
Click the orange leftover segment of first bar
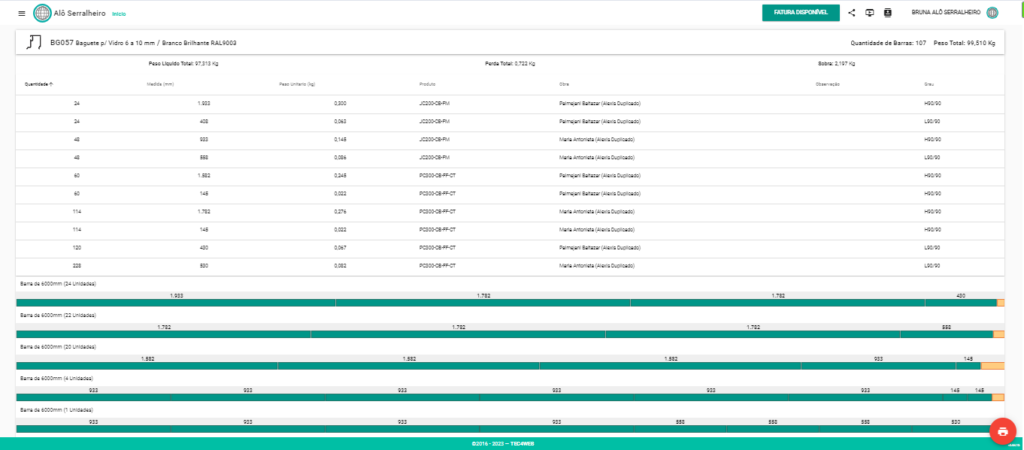(1001, 303)
